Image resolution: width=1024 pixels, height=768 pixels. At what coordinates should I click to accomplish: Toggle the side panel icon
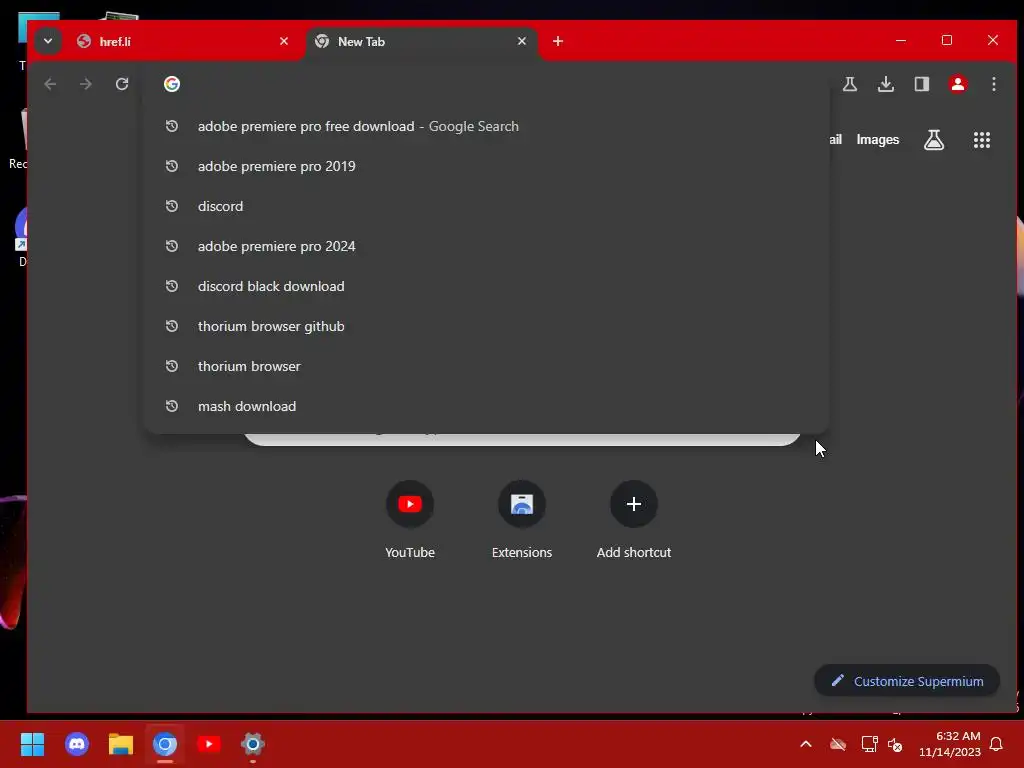click(x=921, y=84)
